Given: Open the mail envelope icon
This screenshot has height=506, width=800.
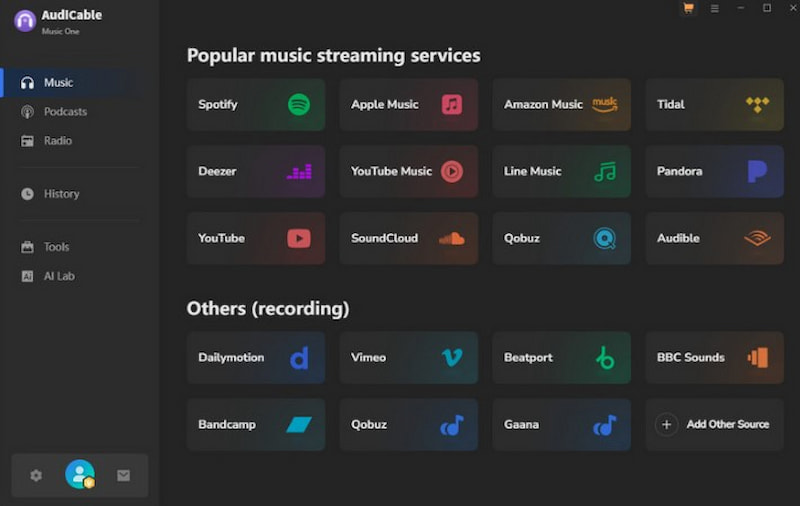Looking at the screenshot, I should point(123,475).
